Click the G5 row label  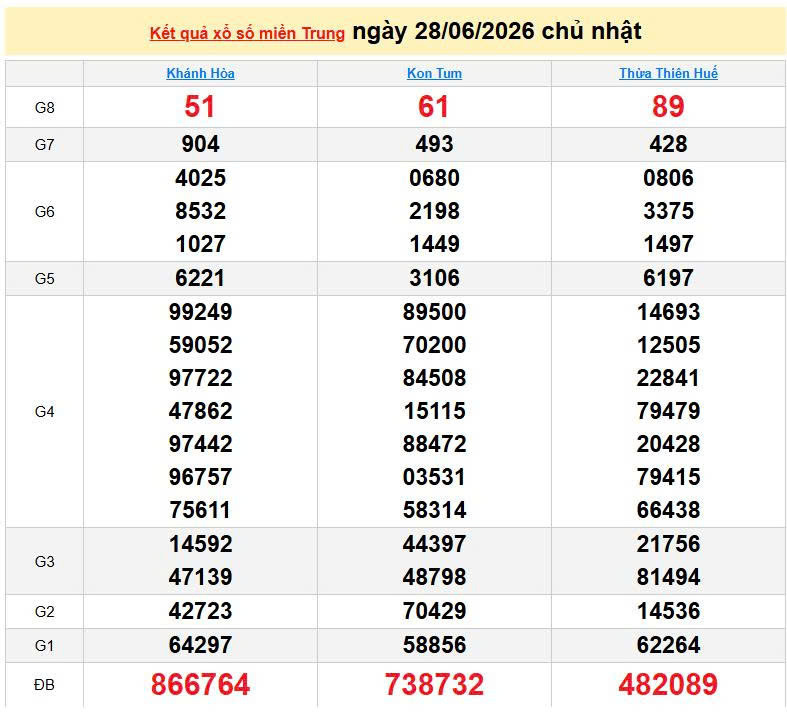[45, 278]
